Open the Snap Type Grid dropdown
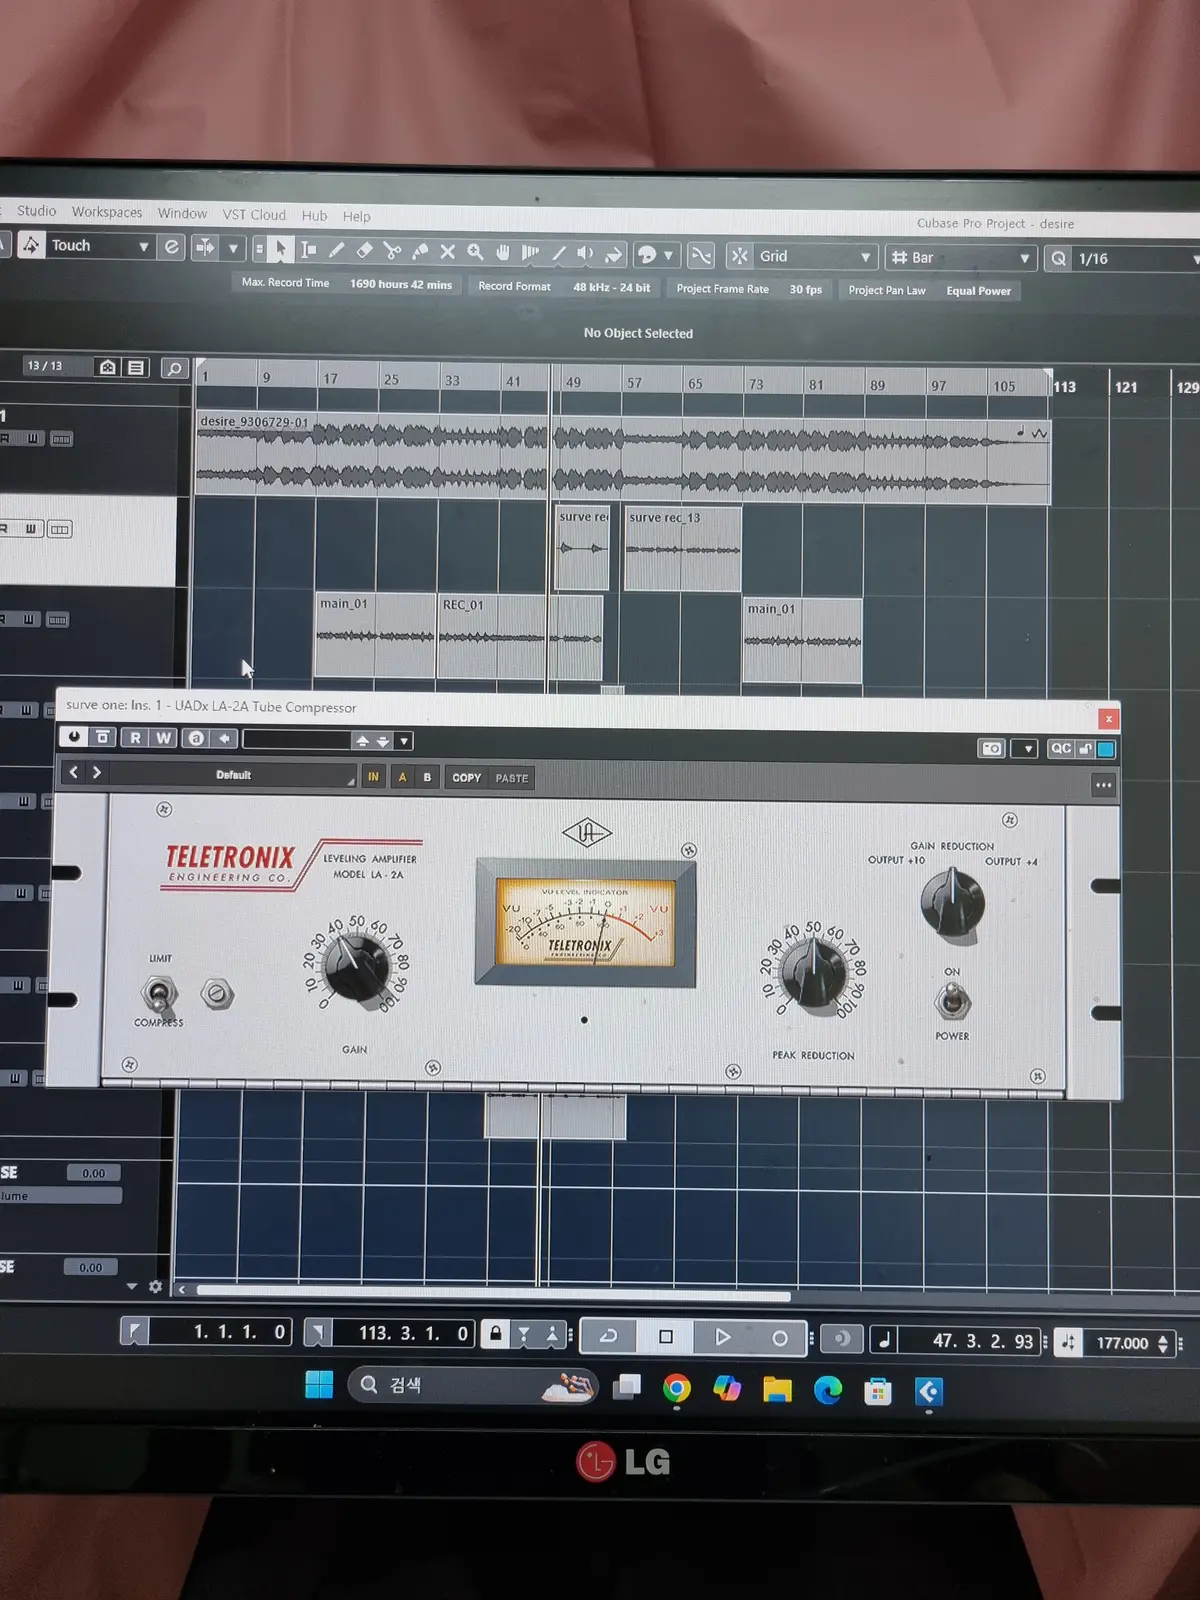Viewport: 1200px width, 1600px height. (815, 257)
